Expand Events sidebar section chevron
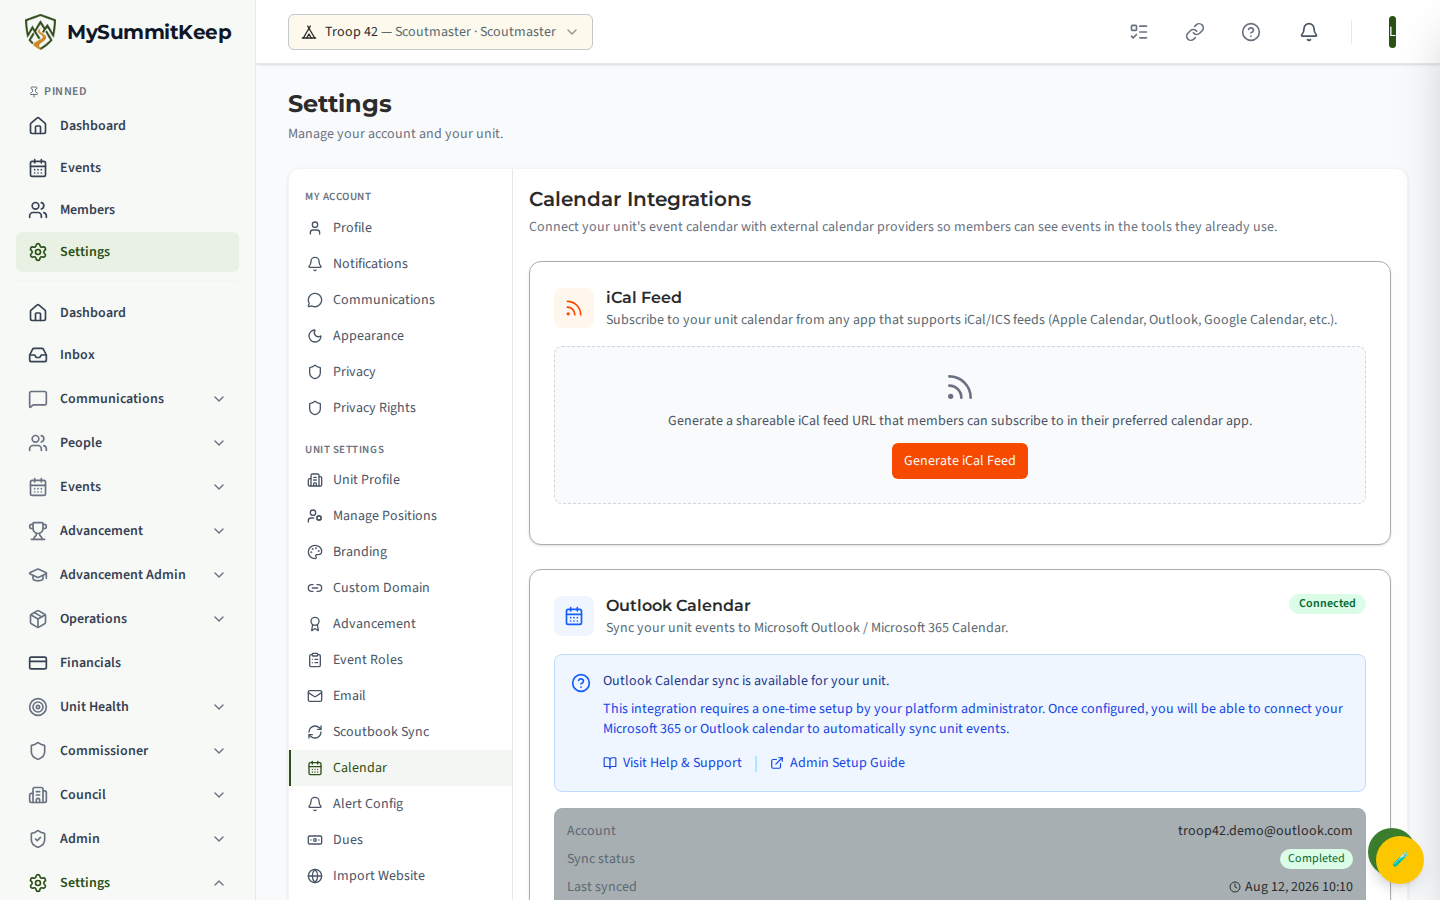This screenshot has height=900, width=1440. (x=219, y=487)
